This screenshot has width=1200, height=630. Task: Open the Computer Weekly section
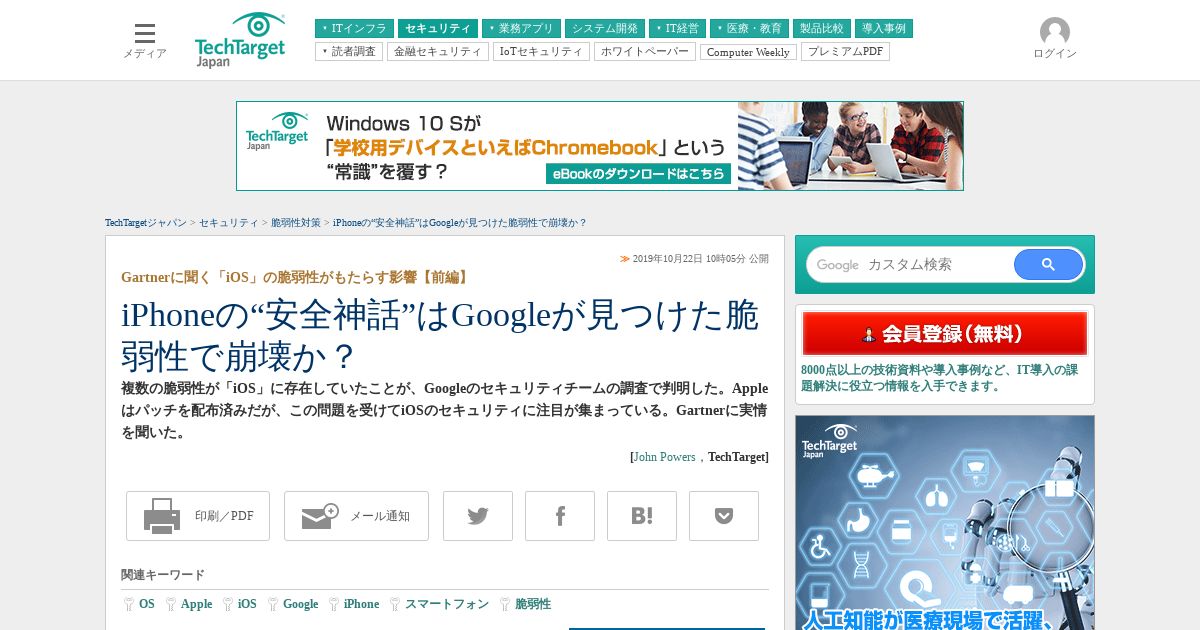[x=748, y=52]
